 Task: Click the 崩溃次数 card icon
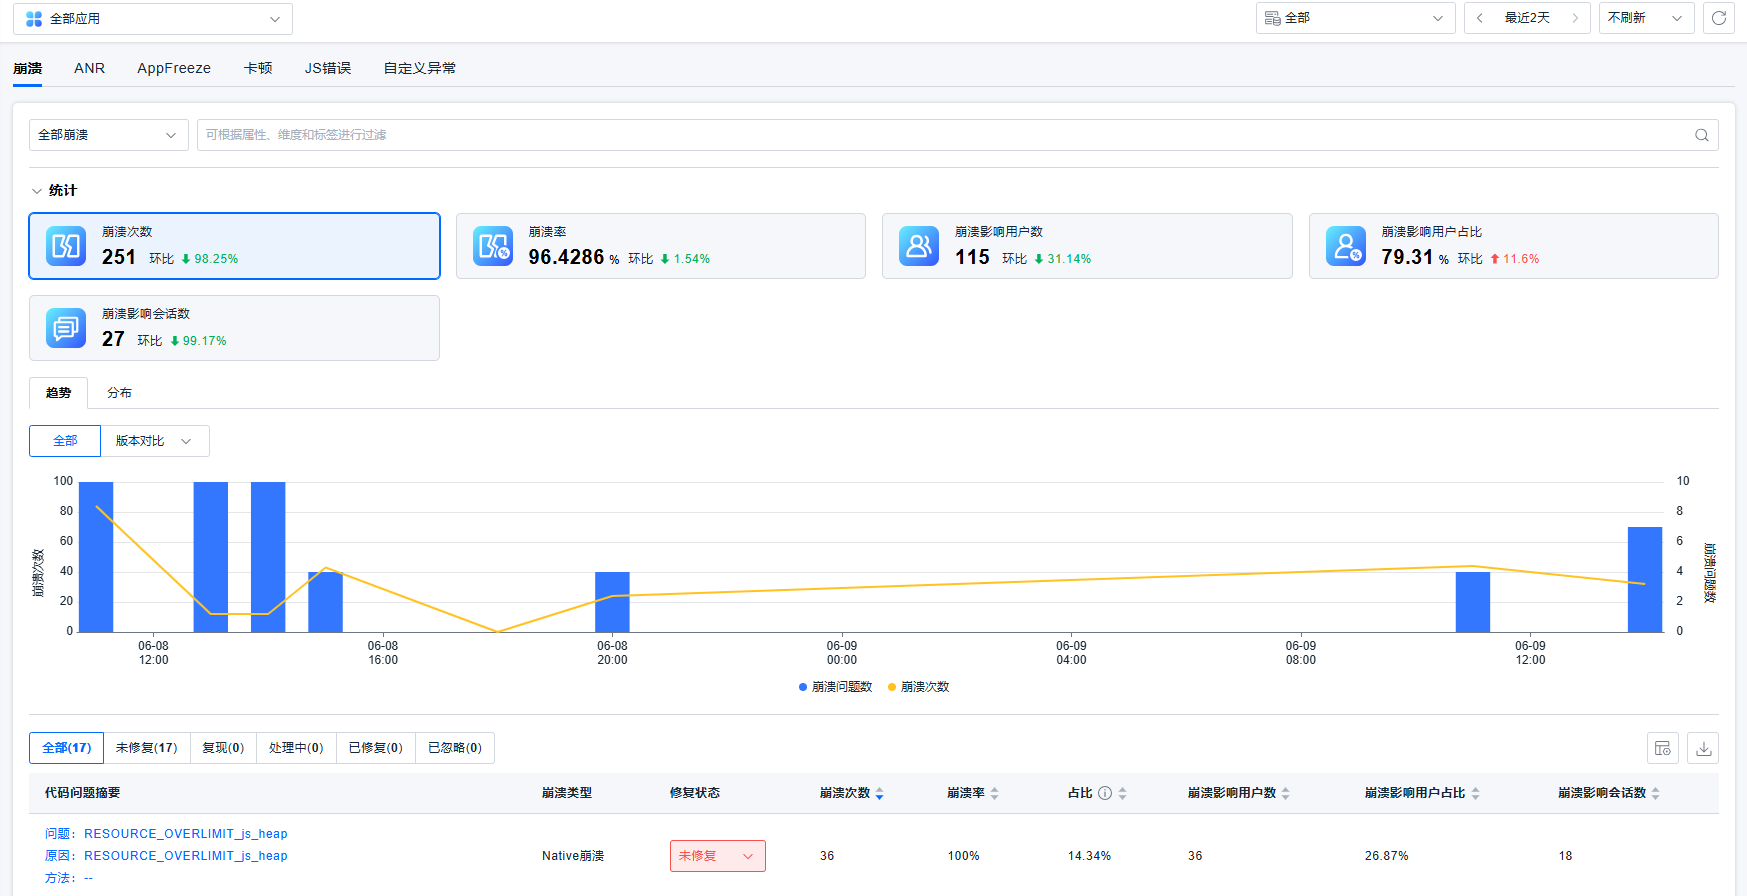(x=66, y=246)
